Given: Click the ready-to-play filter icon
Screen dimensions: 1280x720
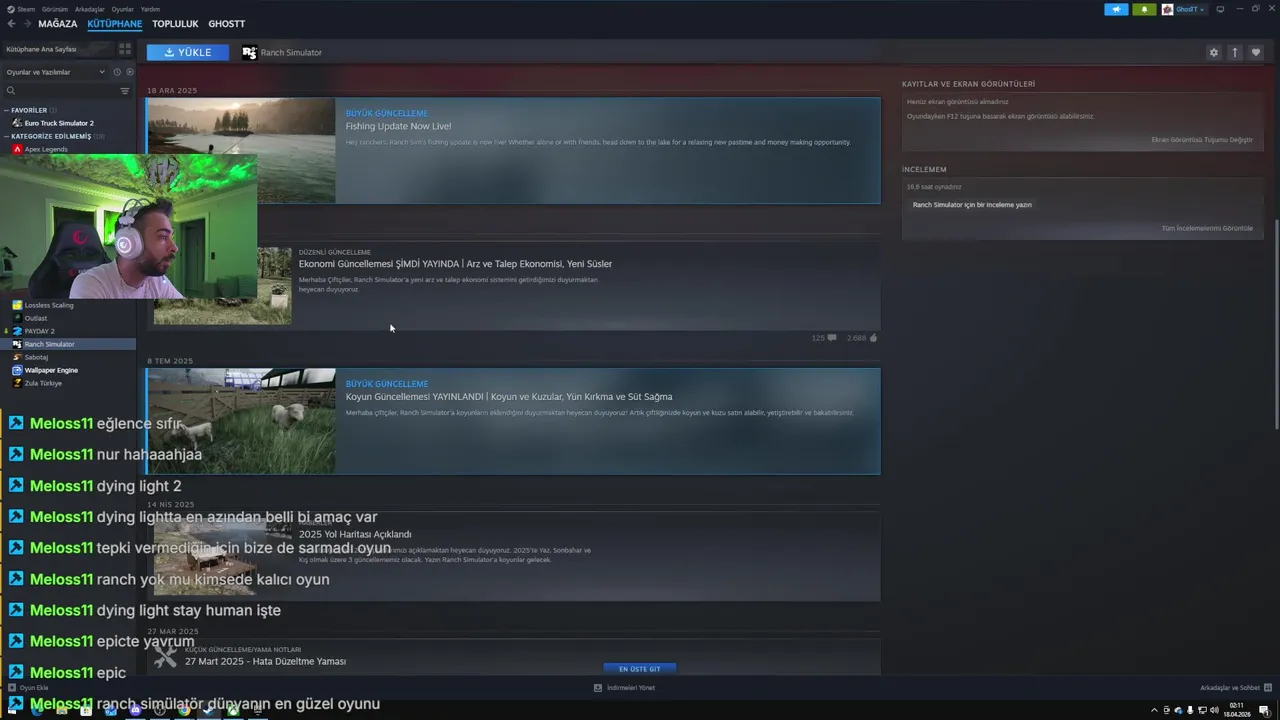Looking at the screenshot, I should coord(129,72).
